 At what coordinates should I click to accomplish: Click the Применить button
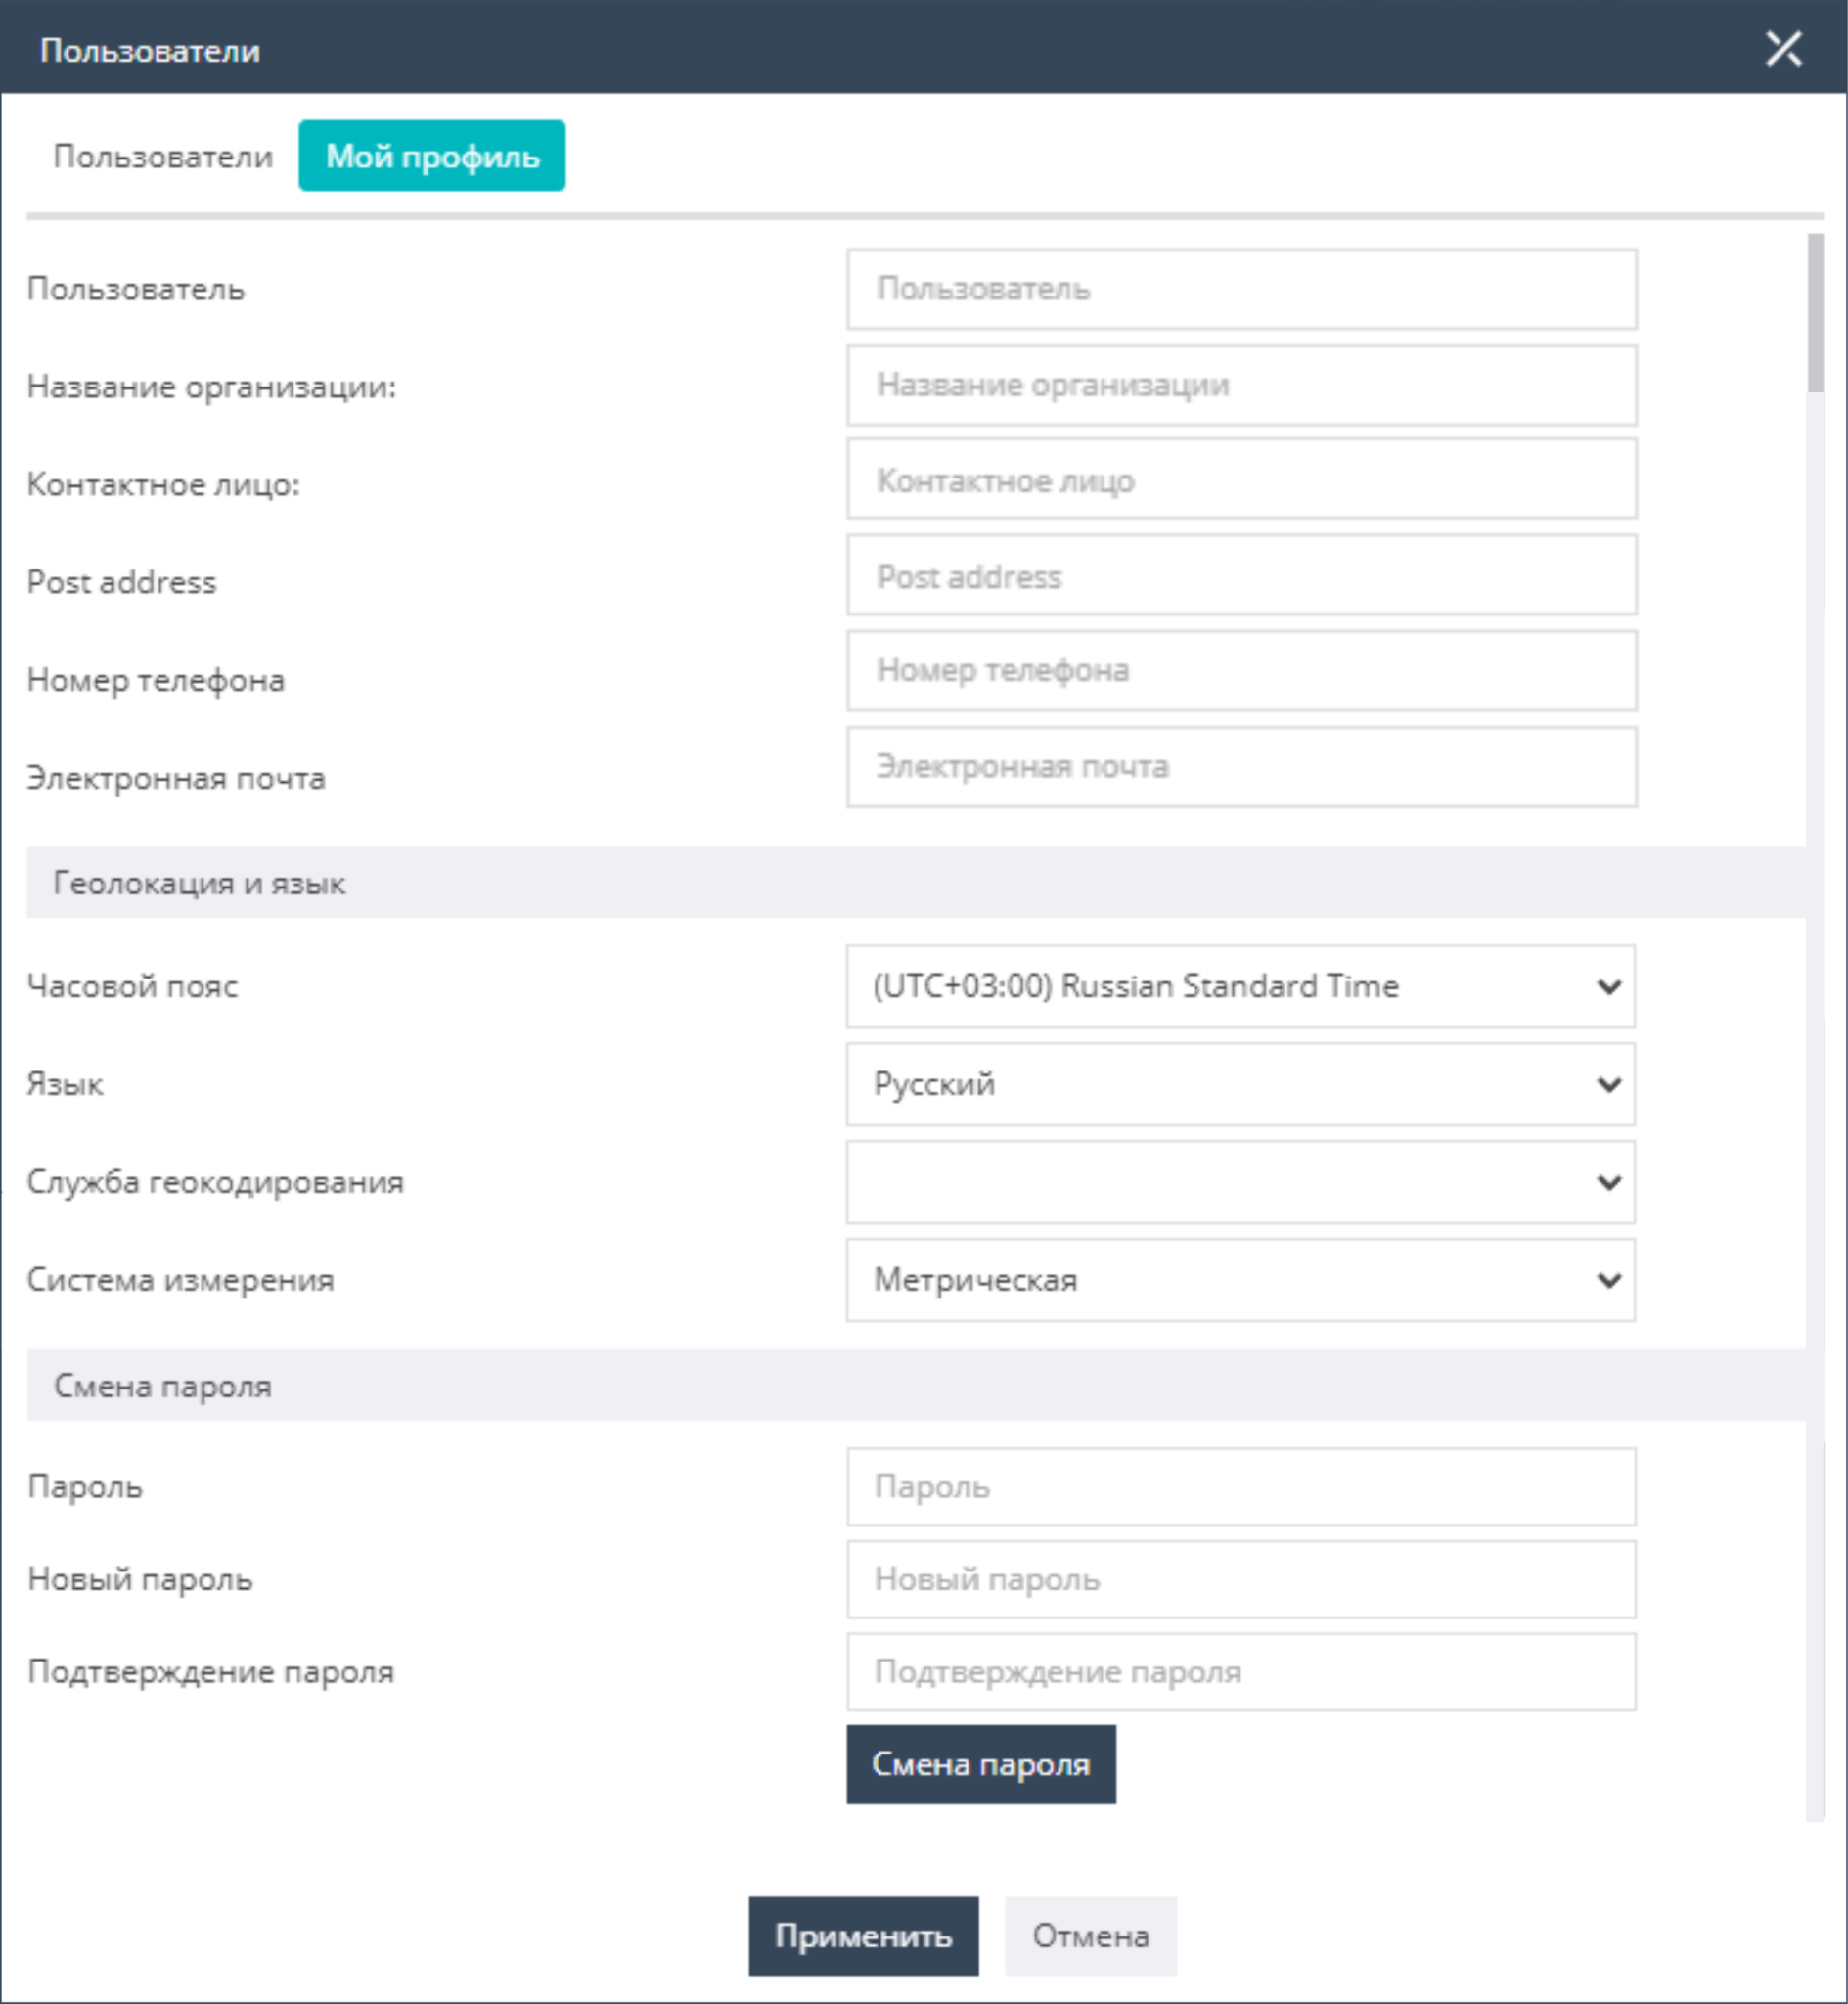click(x=863, y=1936)
